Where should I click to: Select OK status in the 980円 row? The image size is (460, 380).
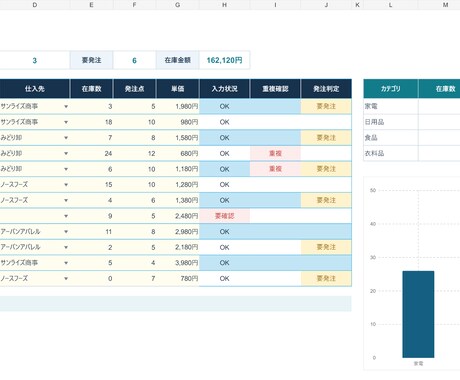[x=224, y=122]
